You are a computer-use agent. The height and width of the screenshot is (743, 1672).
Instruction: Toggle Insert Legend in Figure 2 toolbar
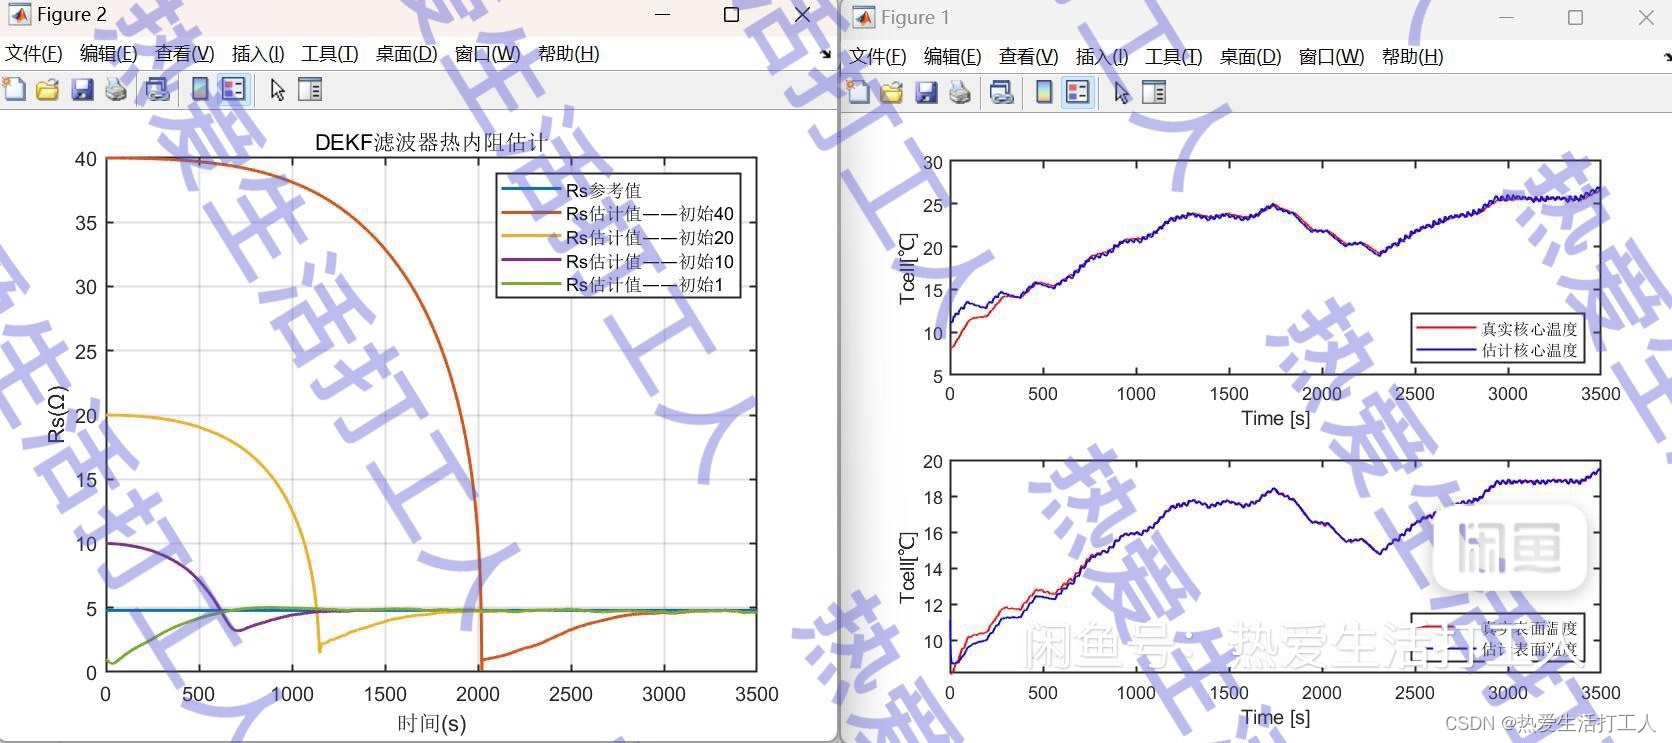(x=233, y=90)
